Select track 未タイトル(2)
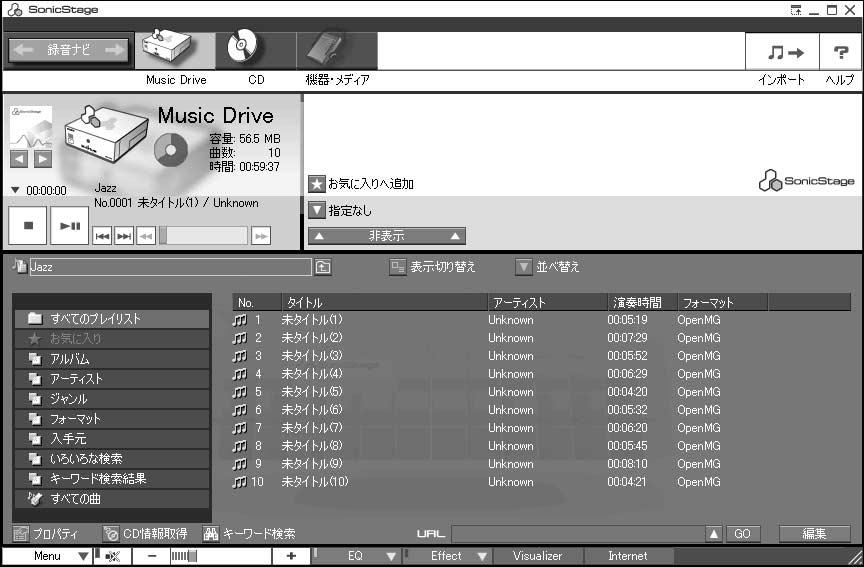The image size is (864, 567). point(312,338)
